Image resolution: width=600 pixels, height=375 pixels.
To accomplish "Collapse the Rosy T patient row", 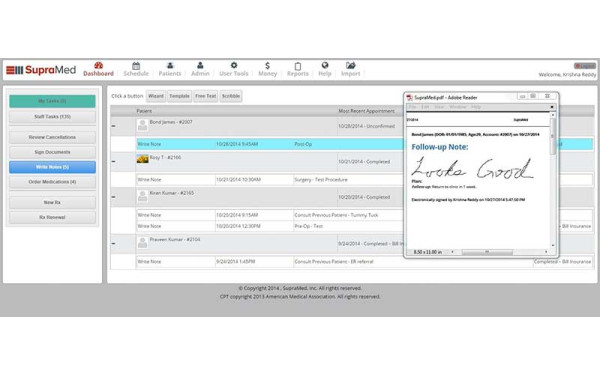I will 114,161.
